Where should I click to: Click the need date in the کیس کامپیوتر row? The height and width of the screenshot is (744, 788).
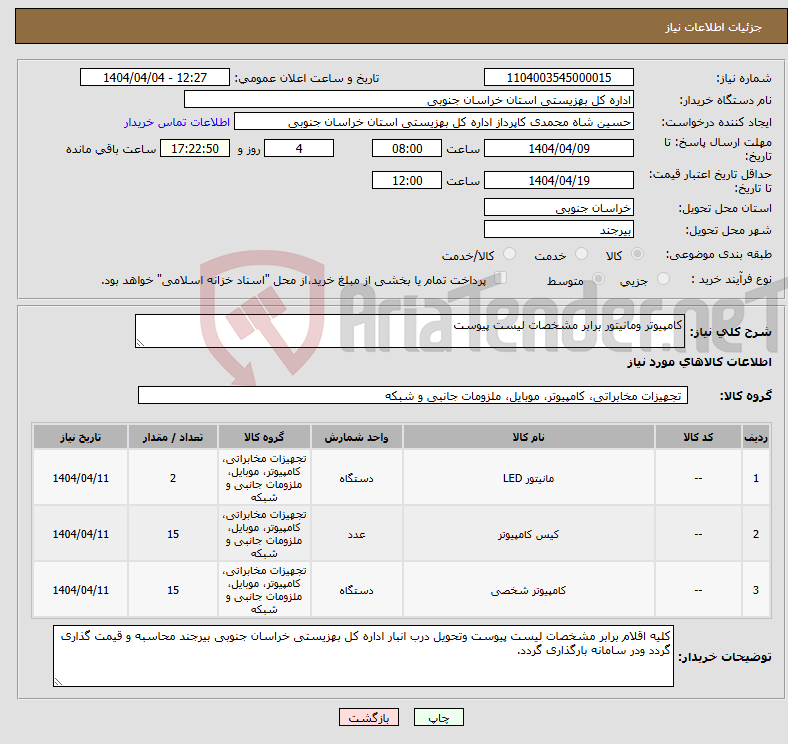pyautogui.click(x=80, y=534)
